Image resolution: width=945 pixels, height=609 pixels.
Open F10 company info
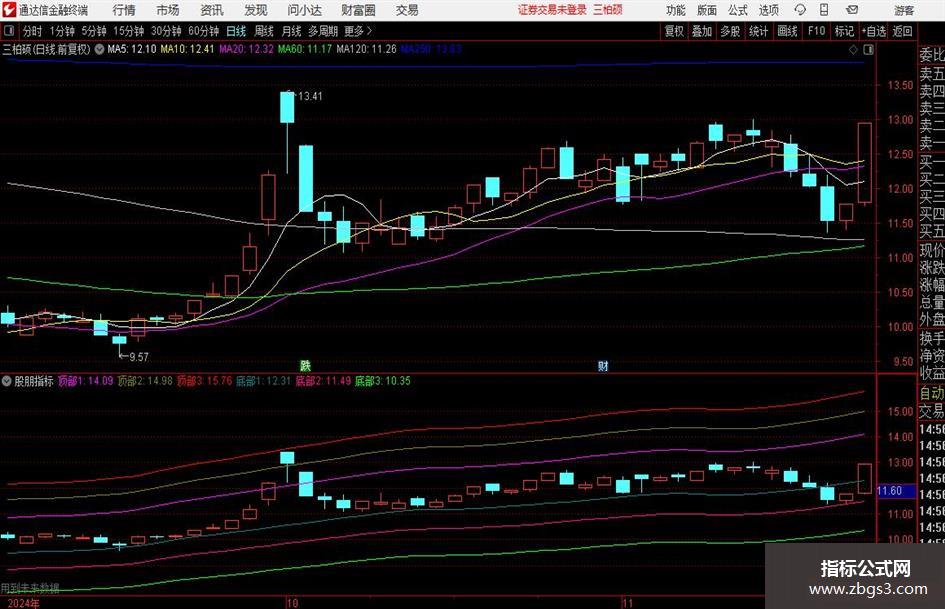coord(817,31)
